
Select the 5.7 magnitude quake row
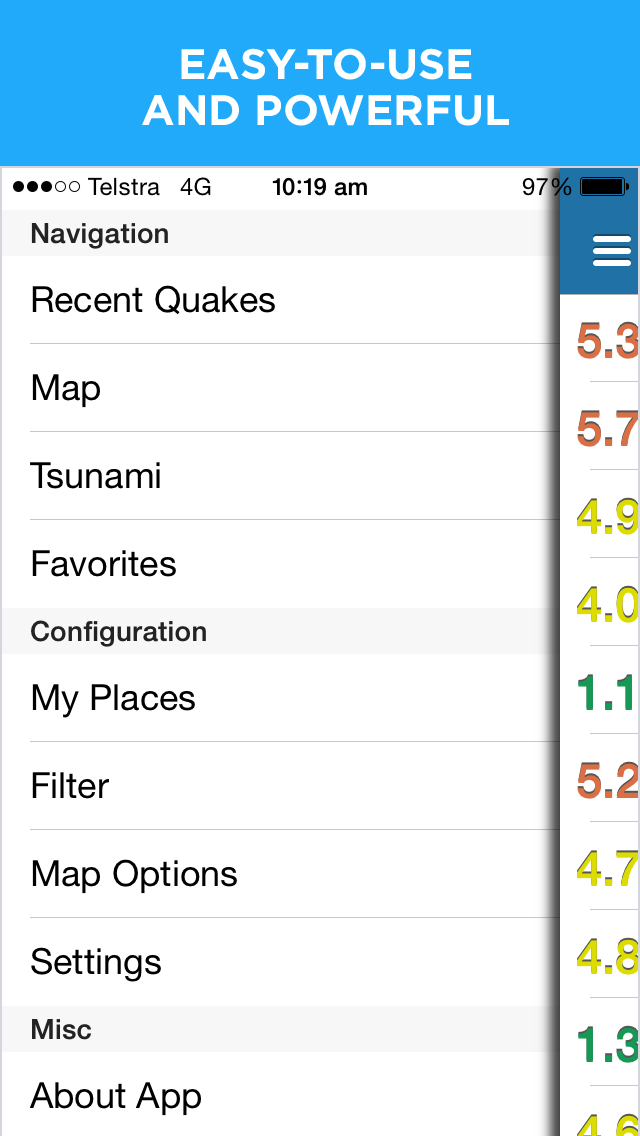tap(600, 426)
